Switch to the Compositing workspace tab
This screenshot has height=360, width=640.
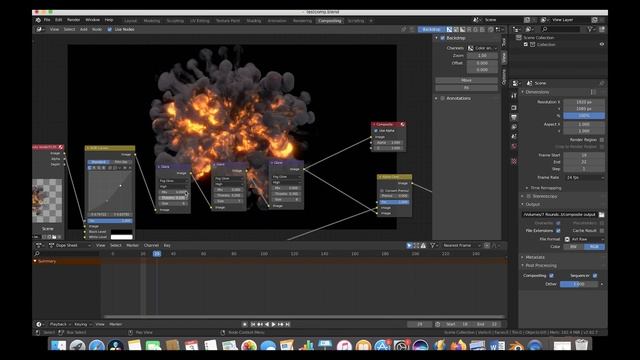click(329, 21)
